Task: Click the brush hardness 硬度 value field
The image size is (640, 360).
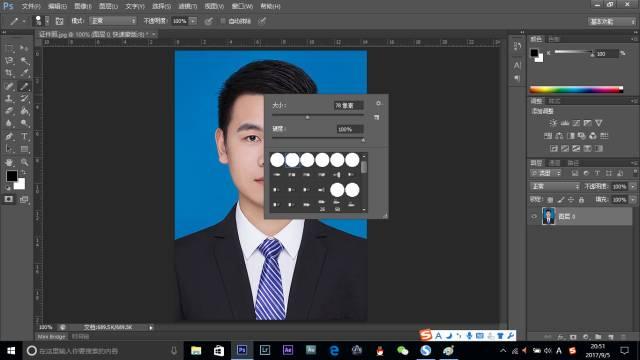Action: [350, 129]
